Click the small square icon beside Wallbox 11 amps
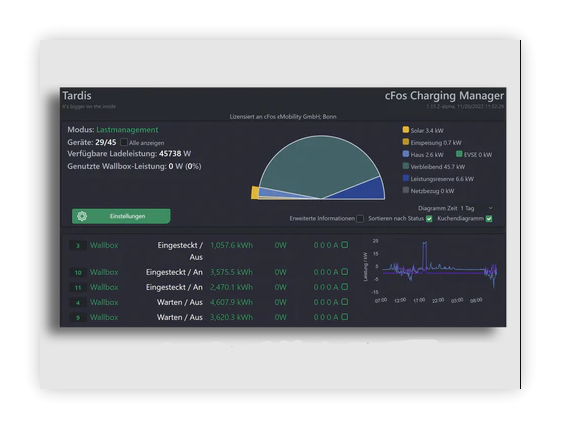The height and width of the screenshot is (429, 561). 345,287
